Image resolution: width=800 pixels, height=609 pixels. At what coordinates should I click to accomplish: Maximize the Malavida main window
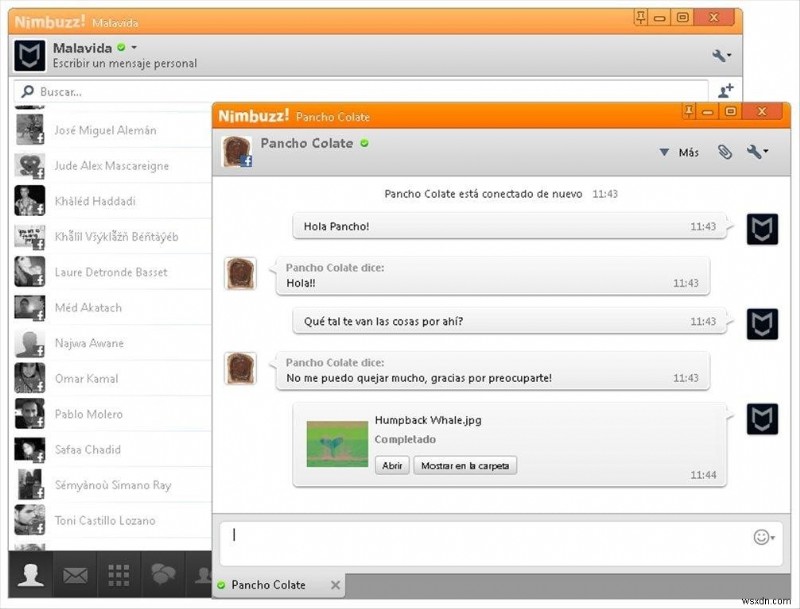tap(683, 17)
